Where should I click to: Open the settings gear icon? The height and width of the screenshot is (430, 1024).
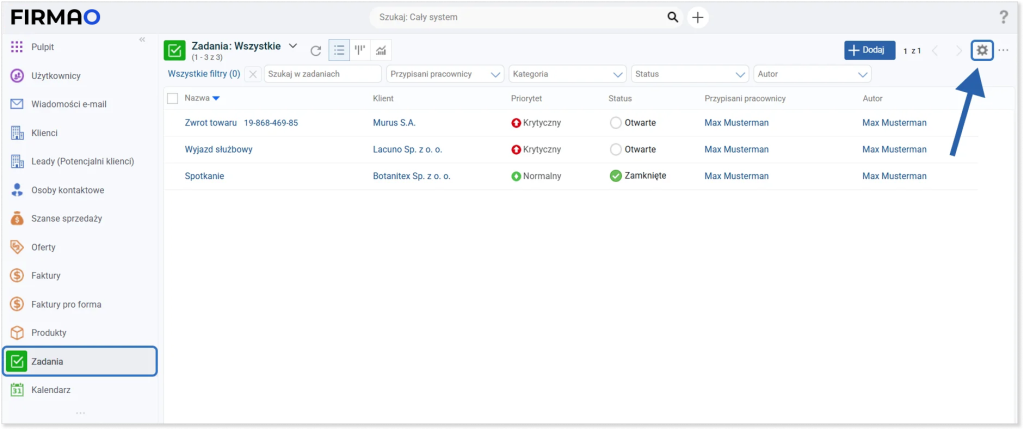[x=982, y=50]
